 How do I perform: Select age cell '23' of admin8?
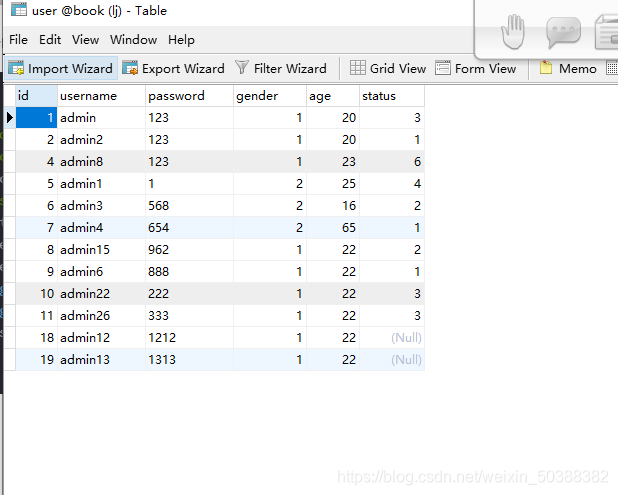[x=333, y=162]
